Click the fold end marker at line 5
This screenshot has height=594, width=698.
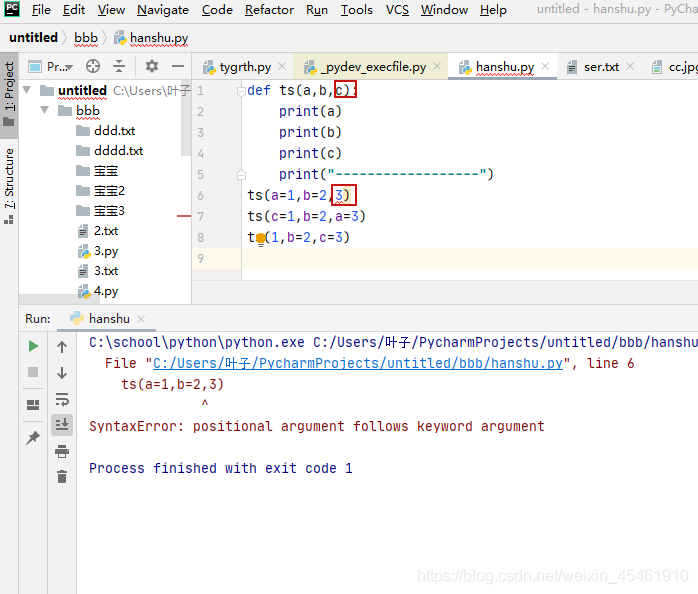click(x=241, y=175)
